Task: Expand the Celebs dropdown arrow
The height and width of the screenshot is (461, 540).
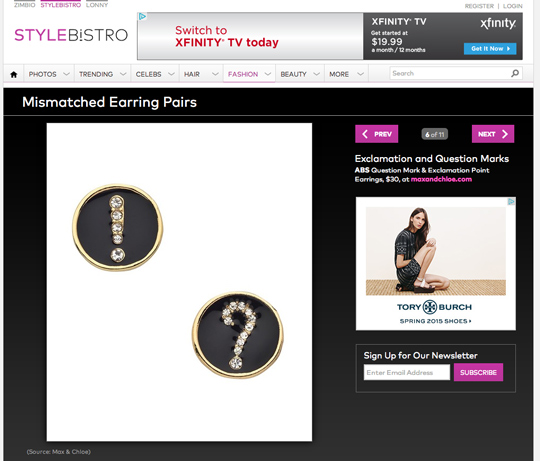Action: click(171, 74)
